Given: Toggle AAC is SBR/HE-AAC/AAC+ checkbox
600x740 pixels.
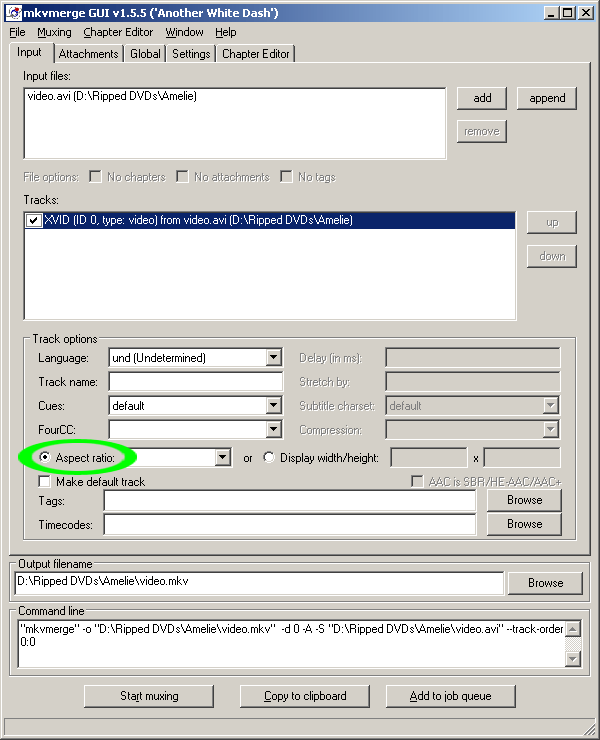Looking at the screenshot, I should coord(417,482).
